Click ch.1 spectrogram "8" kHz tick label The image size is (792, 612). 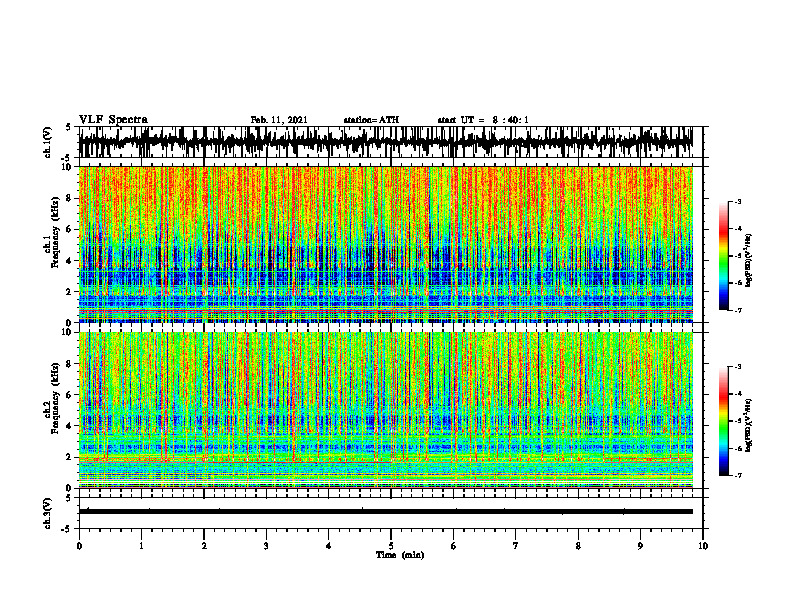69,198
